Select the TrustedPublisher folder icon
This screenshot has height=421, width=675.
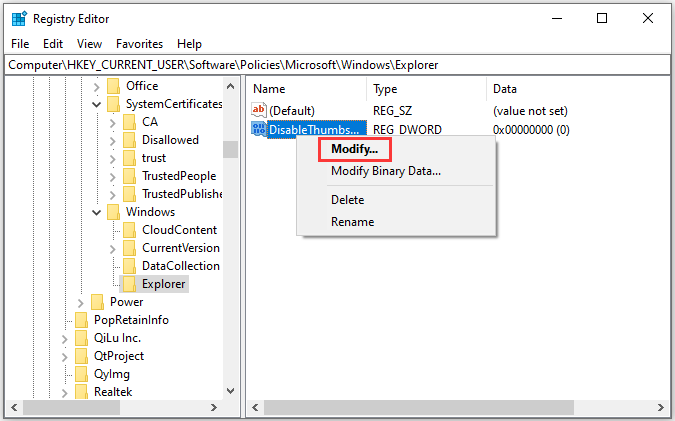click(x=130, y=195)
